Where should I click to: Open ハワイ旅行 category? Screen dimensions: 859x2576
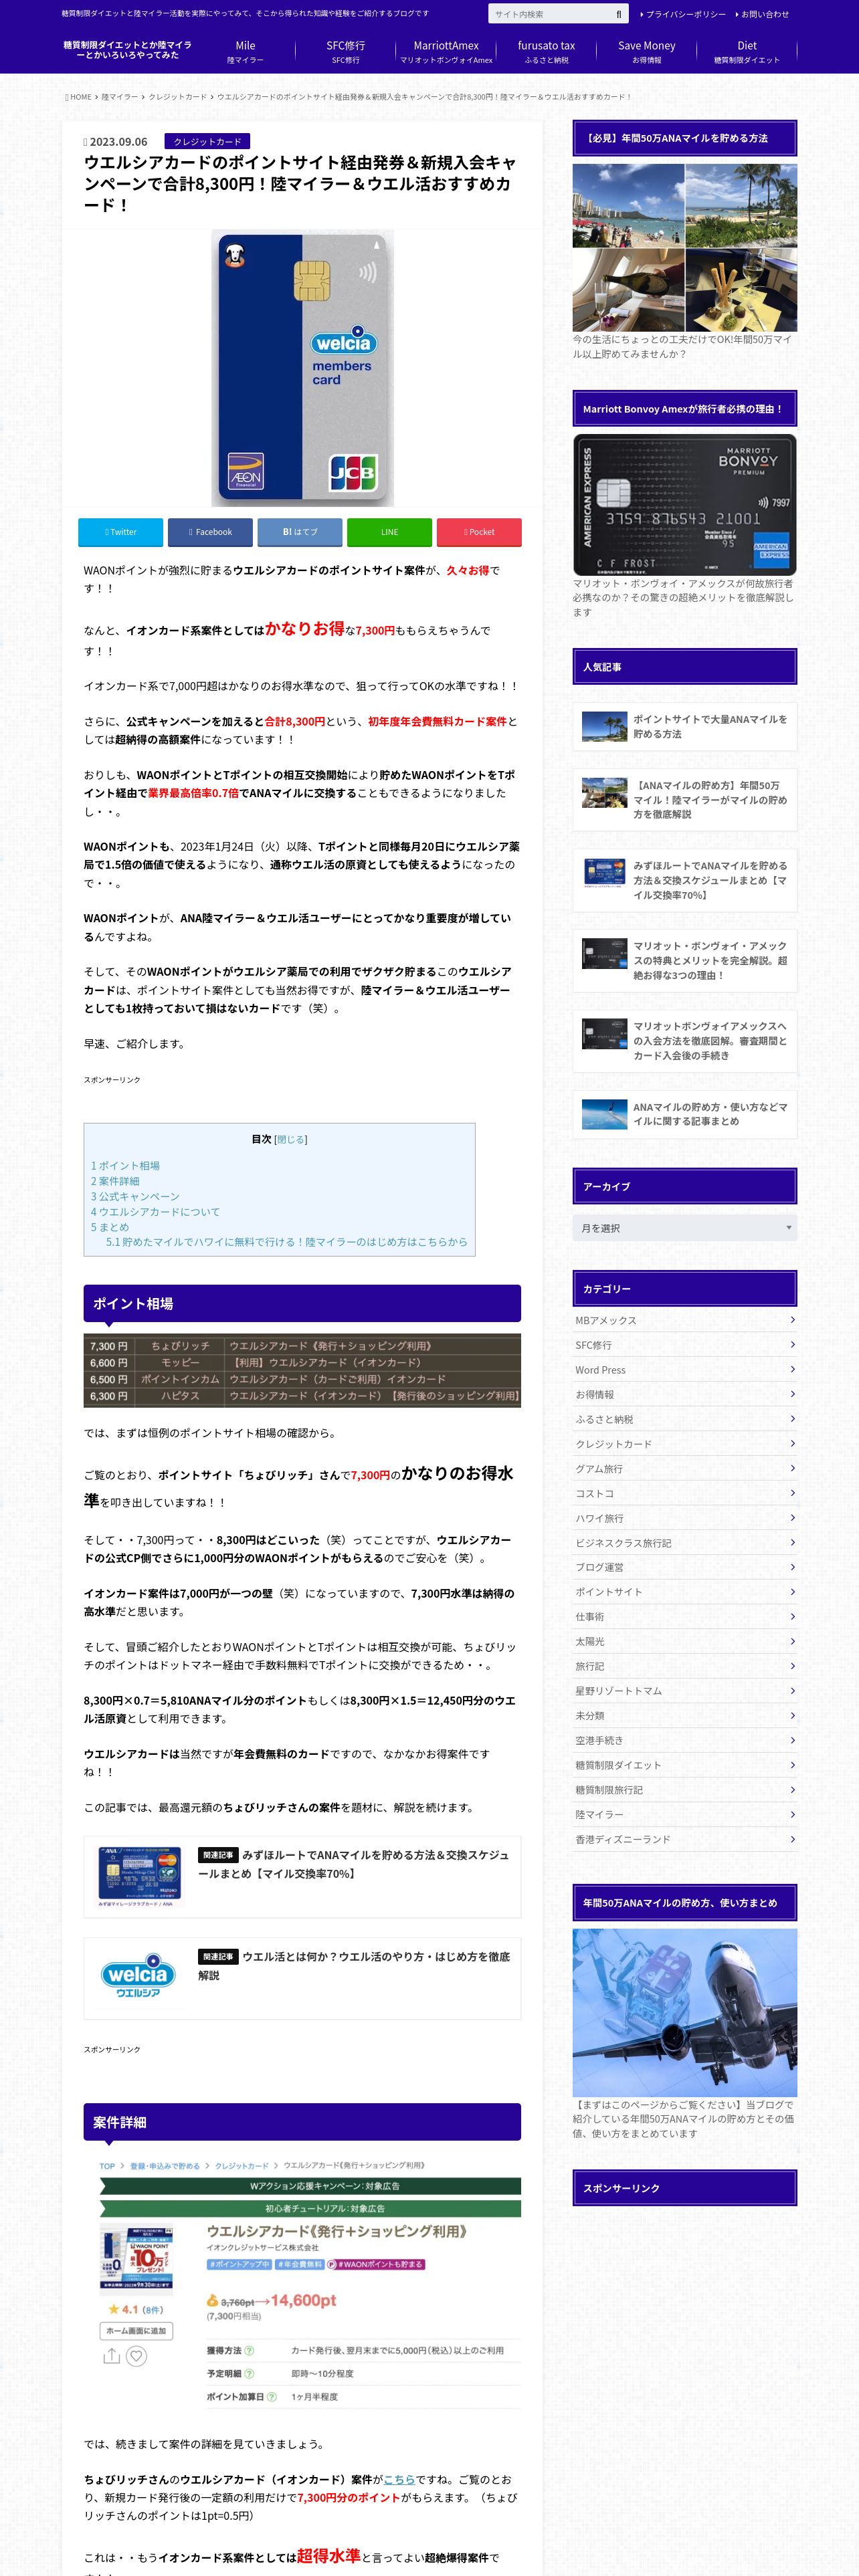pos(684,1518)
